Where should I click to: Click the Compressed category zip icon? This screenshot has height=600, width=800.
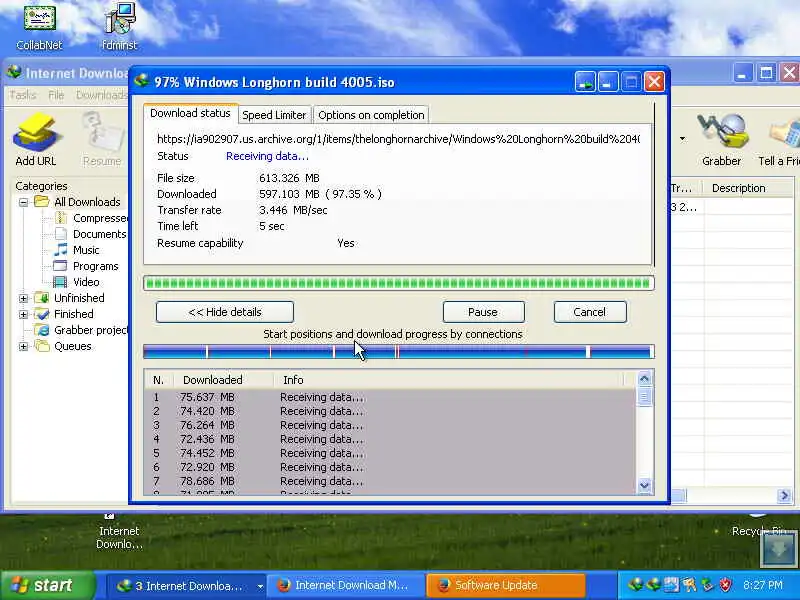[61, 218]
